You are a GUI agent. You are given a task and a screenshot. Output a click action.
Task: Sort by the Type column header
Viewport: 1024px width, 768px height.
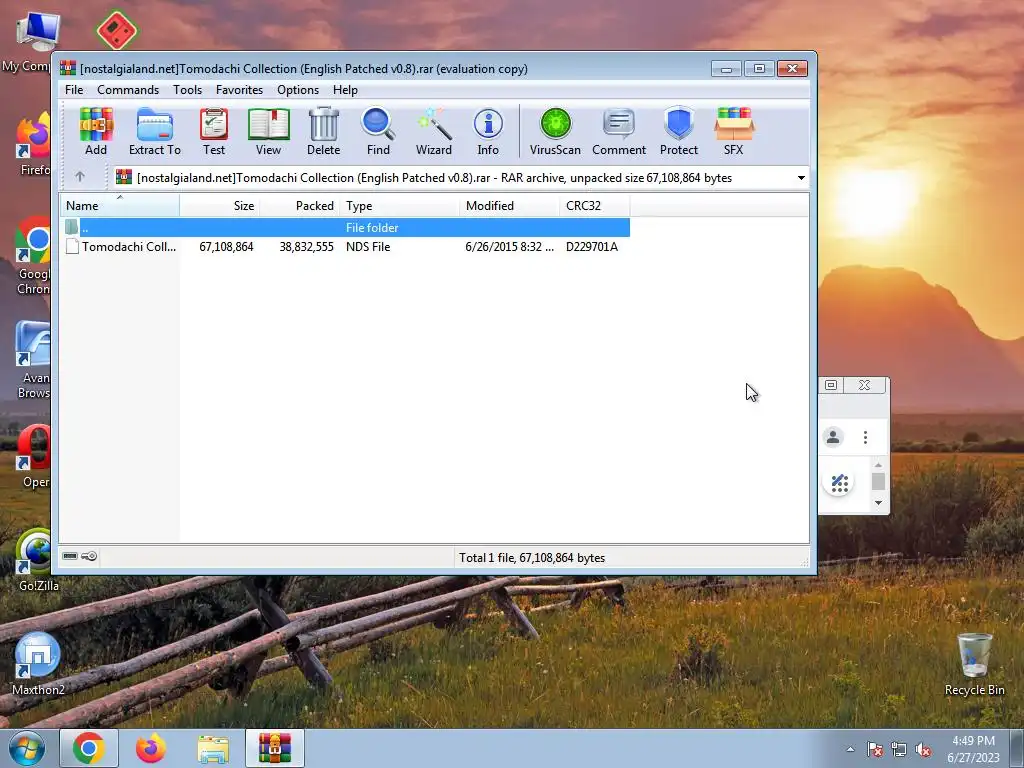click(x=400, y=206)
